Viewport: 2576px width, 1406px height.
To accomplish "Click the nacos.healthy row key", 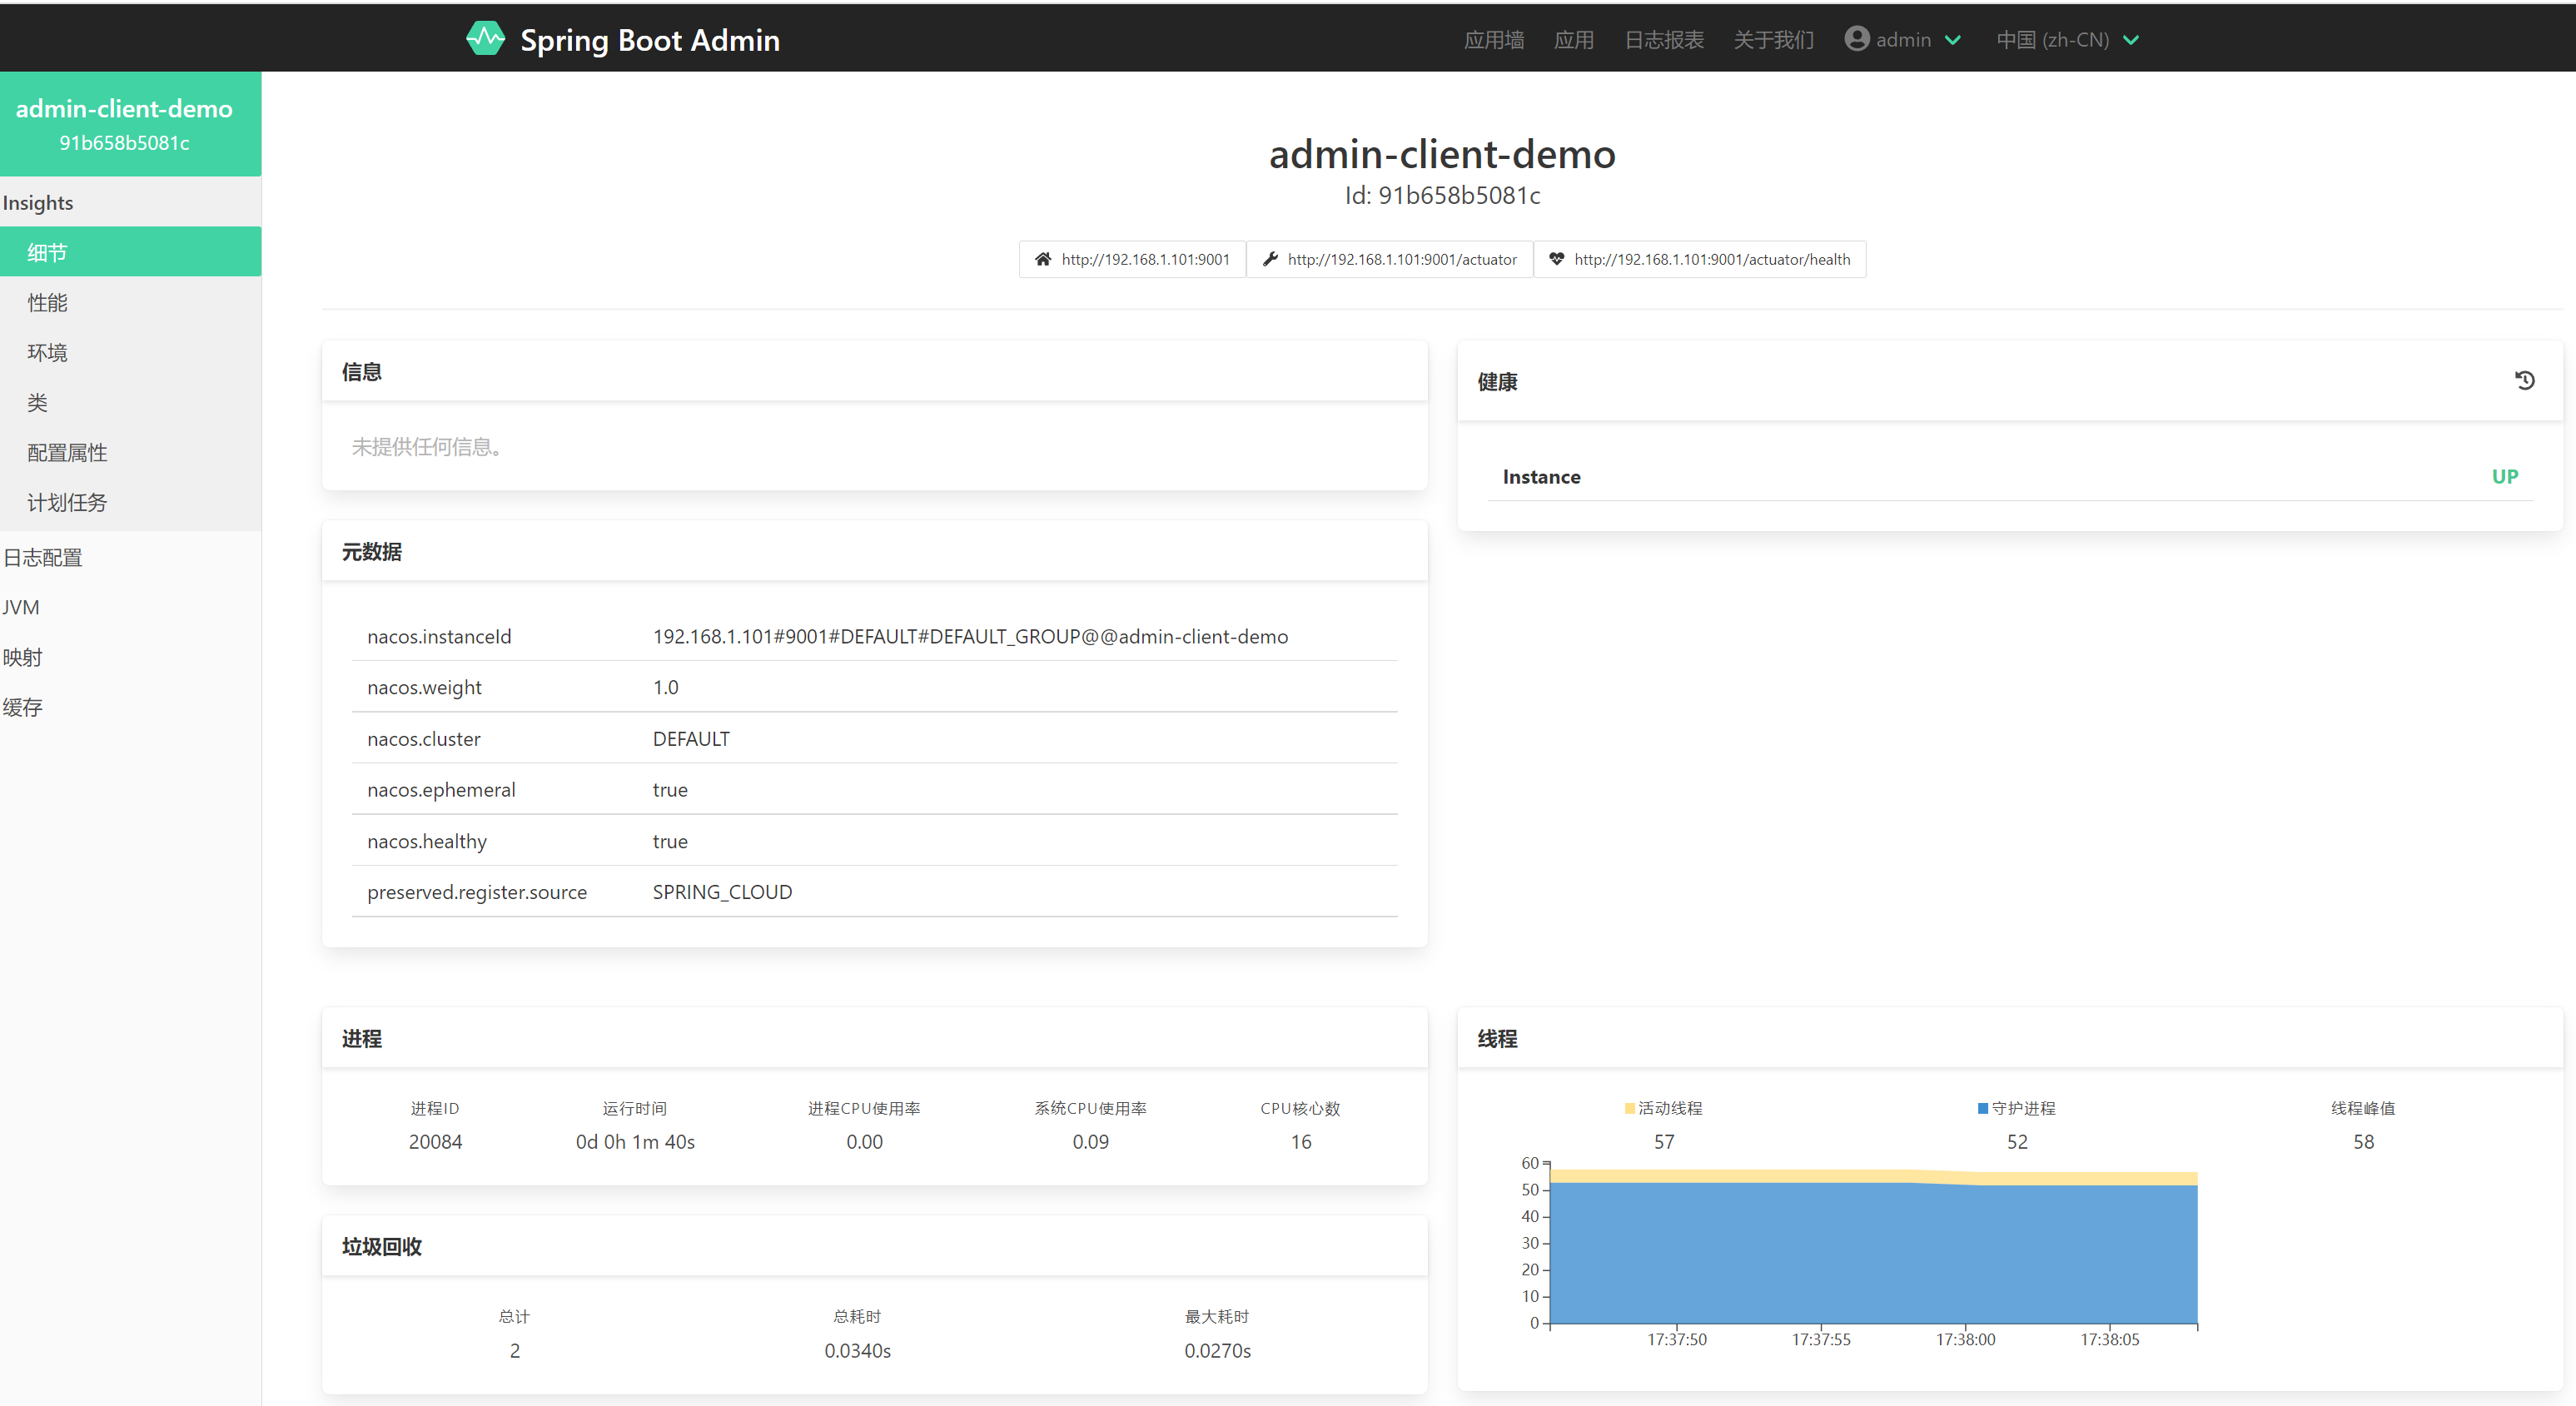I will click(x=427, y=841).
